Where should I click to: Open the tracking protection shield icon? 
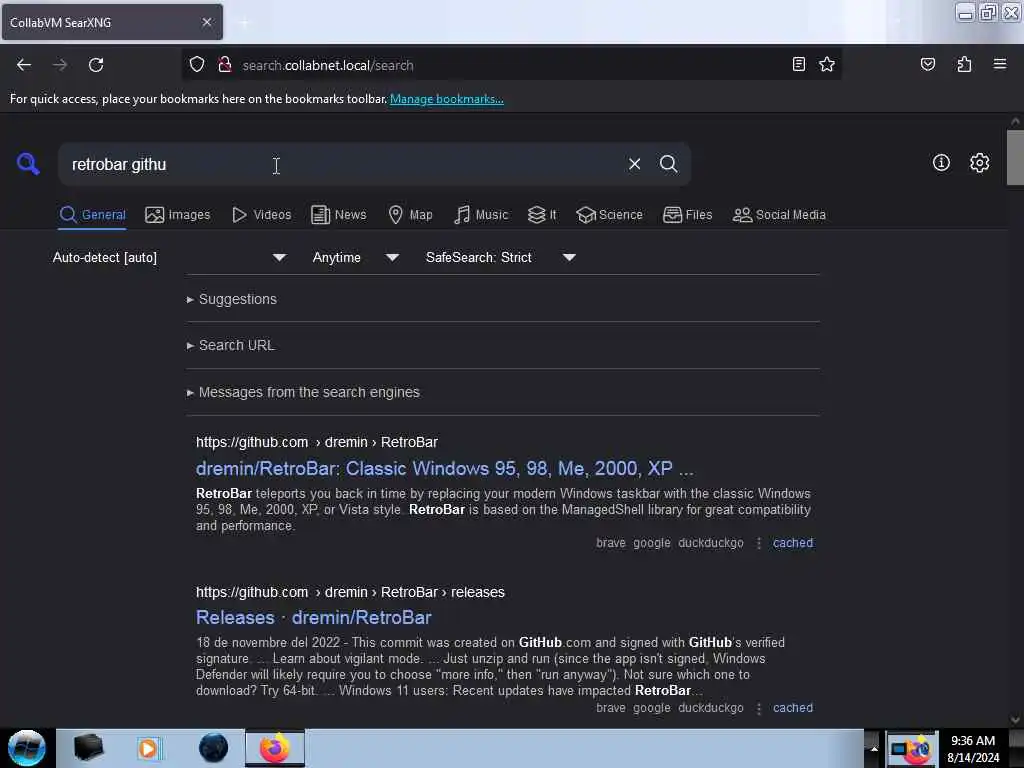point(197,65)
